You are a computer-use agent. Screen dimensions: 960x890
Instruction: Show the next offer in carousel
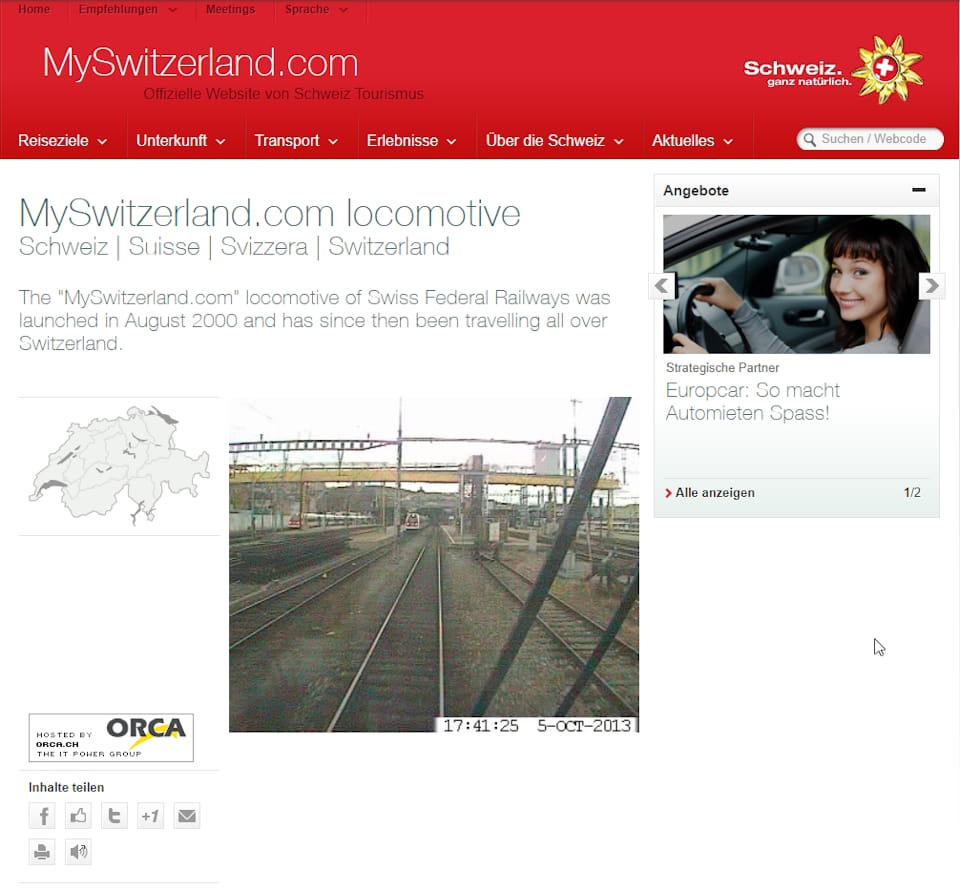pyautogui.click(x=931, y=286)
